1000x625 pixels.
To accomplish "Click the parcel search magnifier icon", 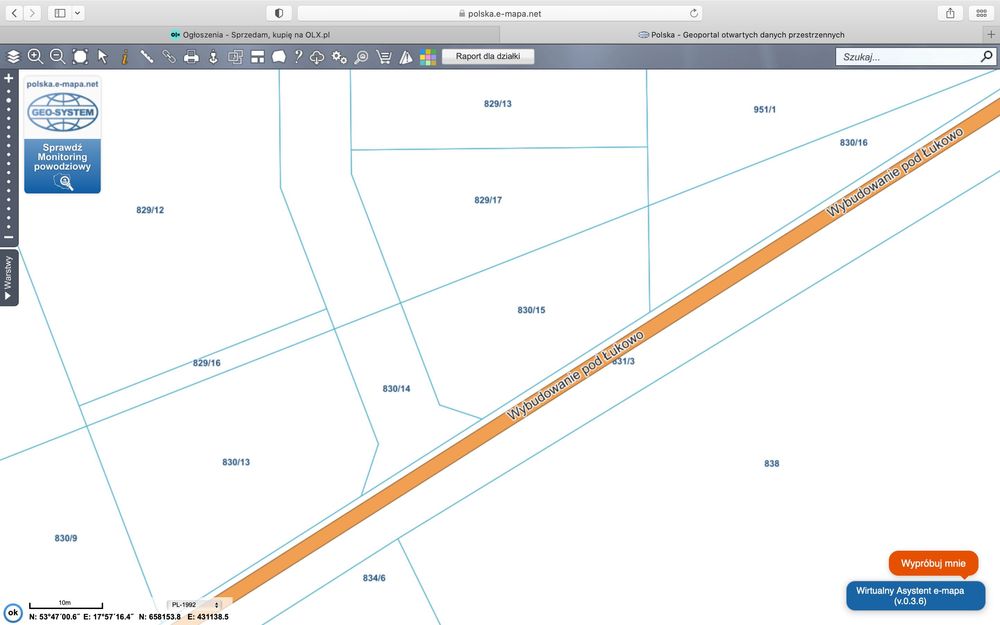I will tap(361, 57).
